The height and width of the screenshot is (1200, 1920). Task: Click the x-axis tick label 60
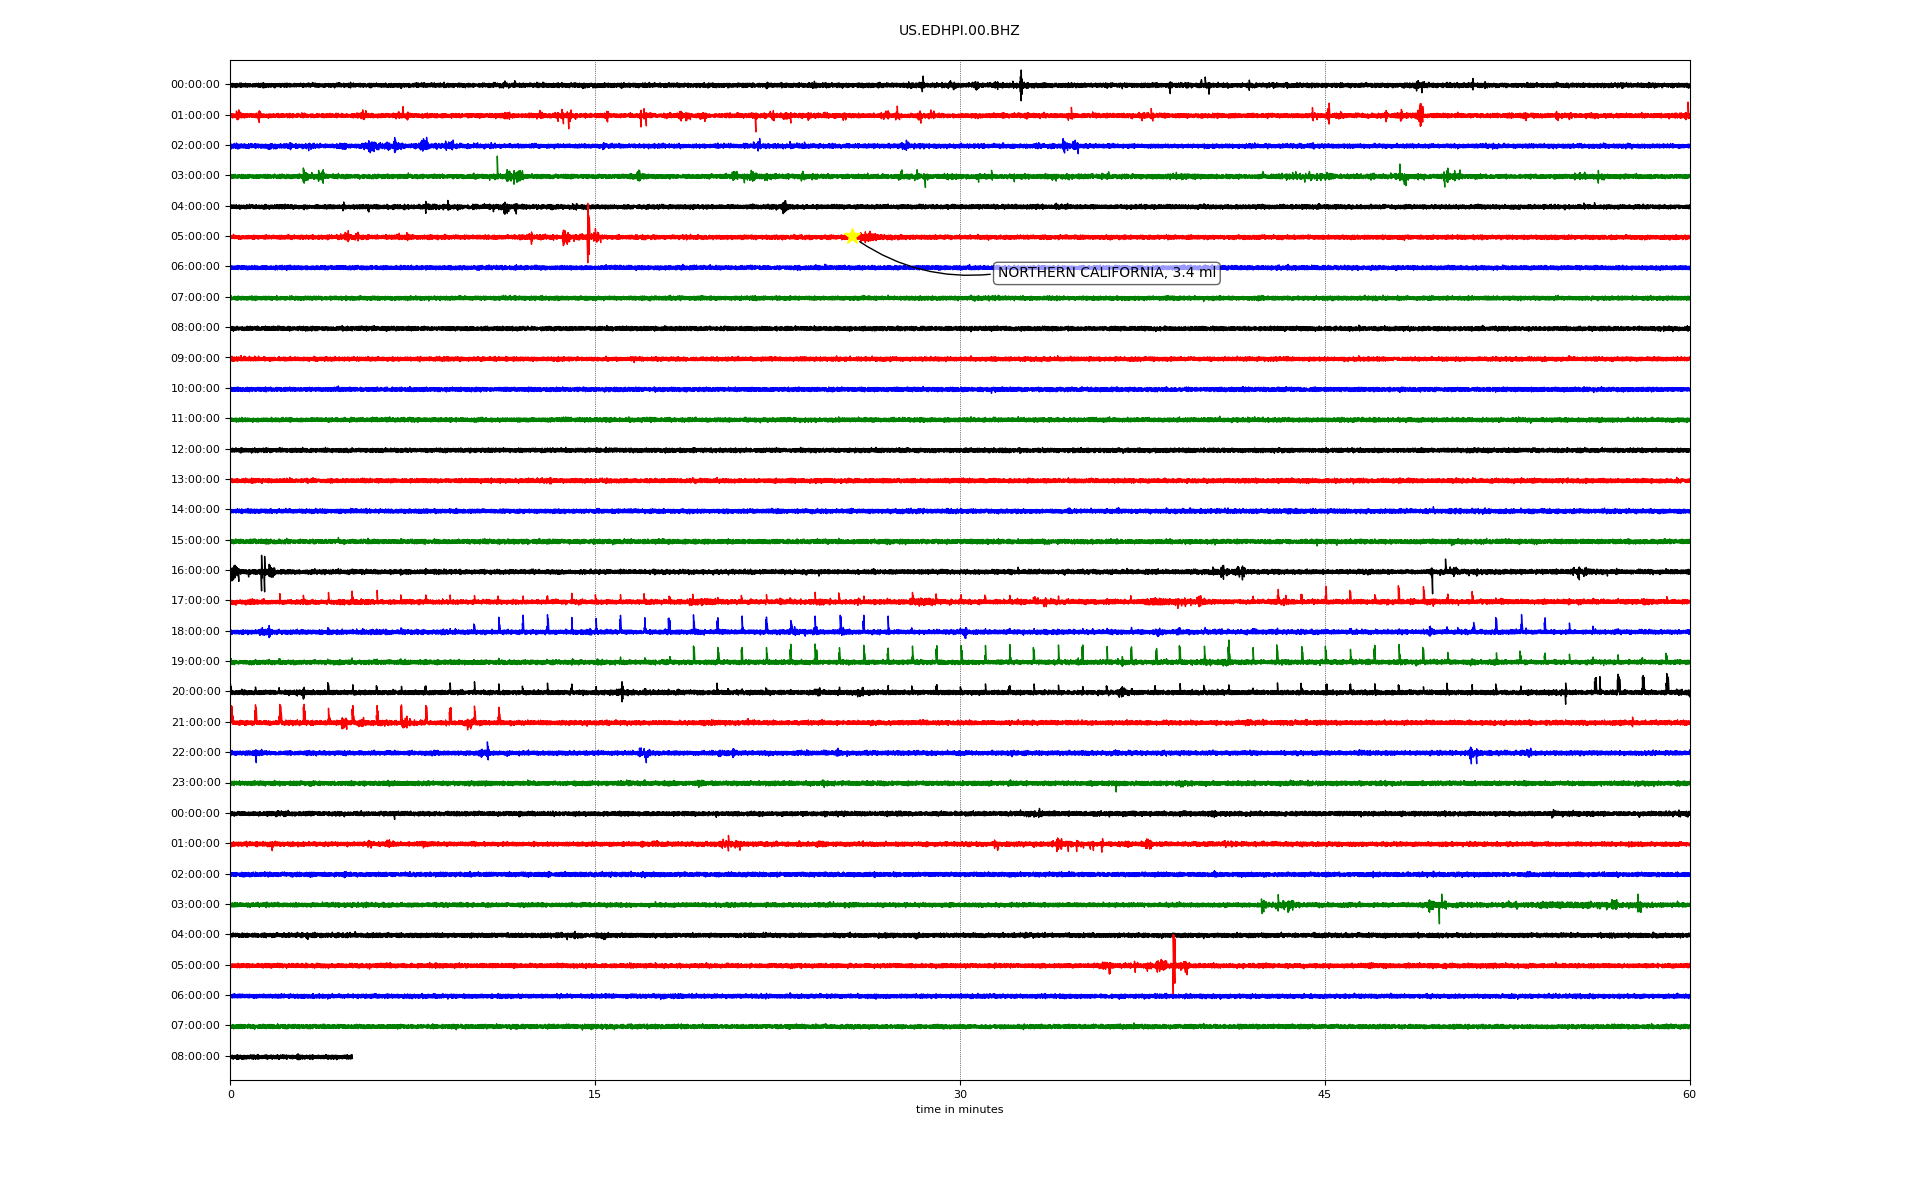point(1689,1095)
